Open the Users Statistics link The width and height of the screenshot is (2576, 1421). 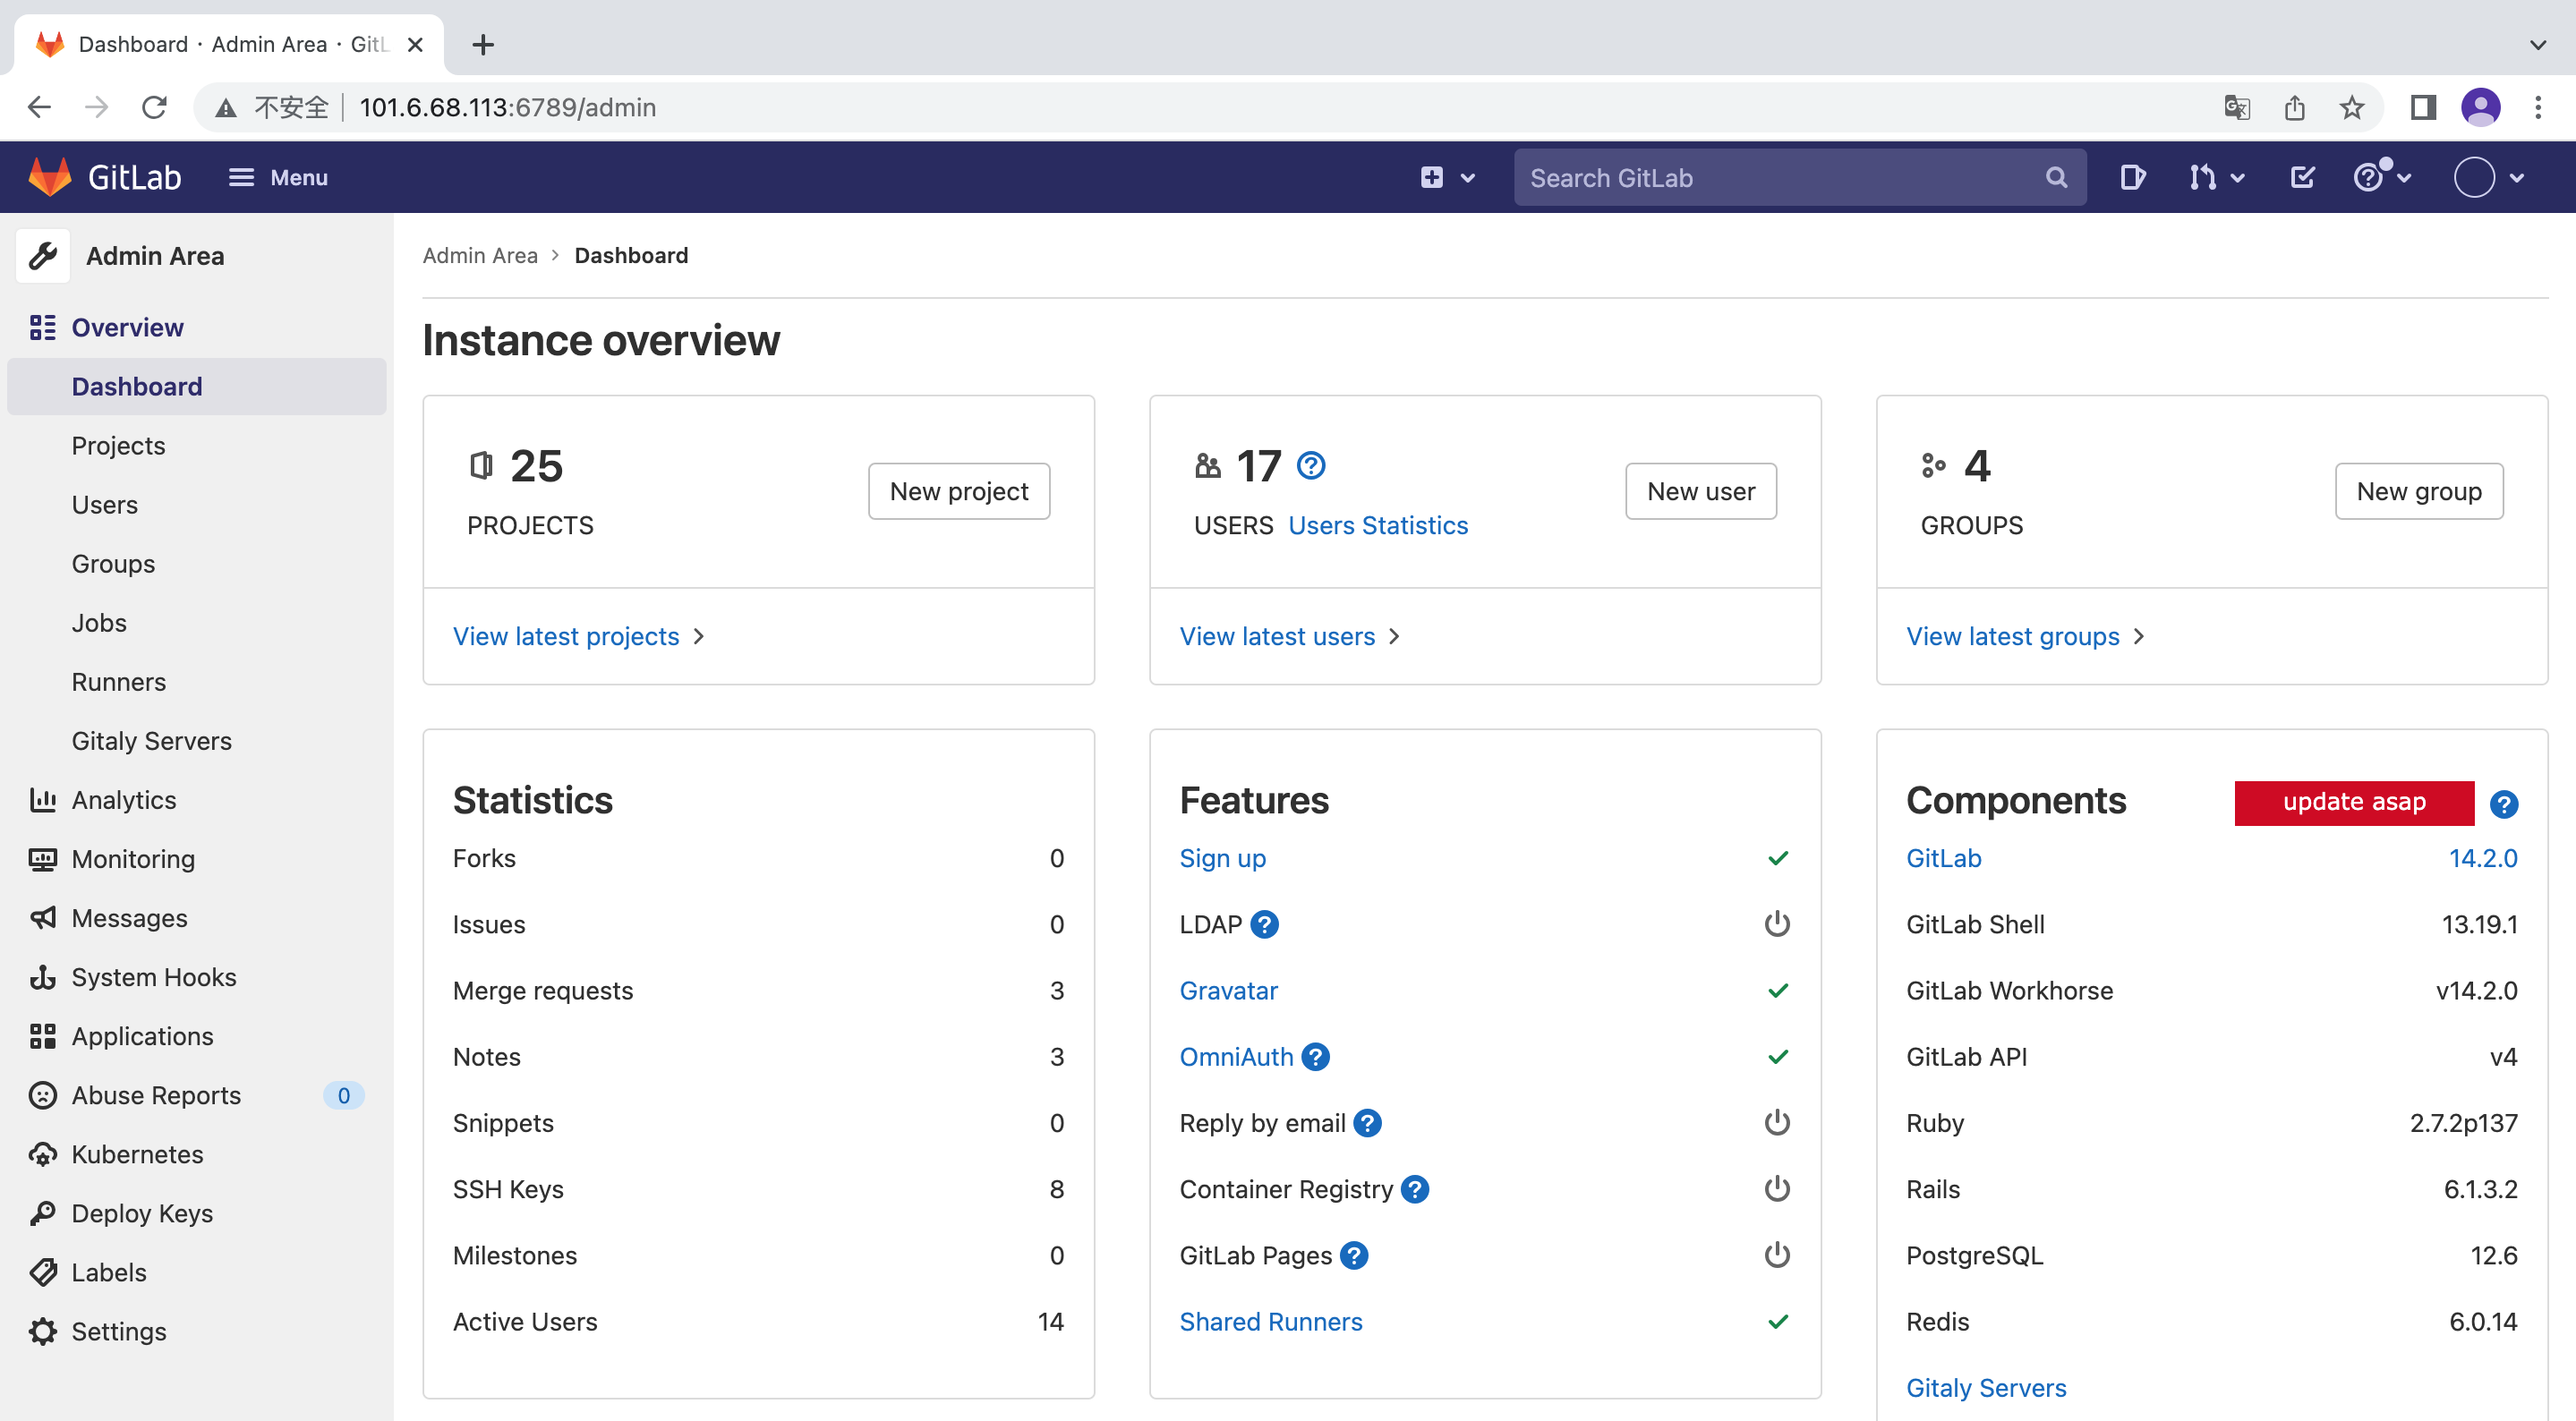click(x=1377, y=525)
